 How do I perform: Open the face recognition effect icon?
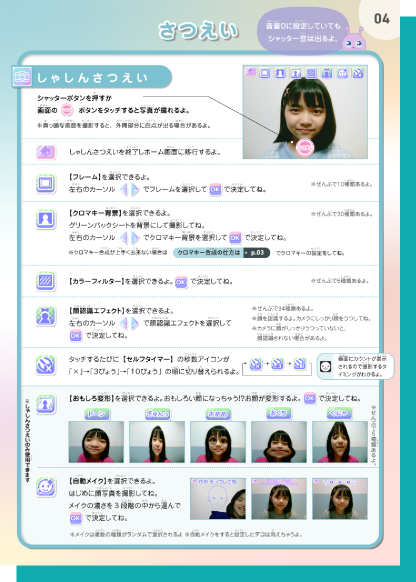[x=46, y=316]
